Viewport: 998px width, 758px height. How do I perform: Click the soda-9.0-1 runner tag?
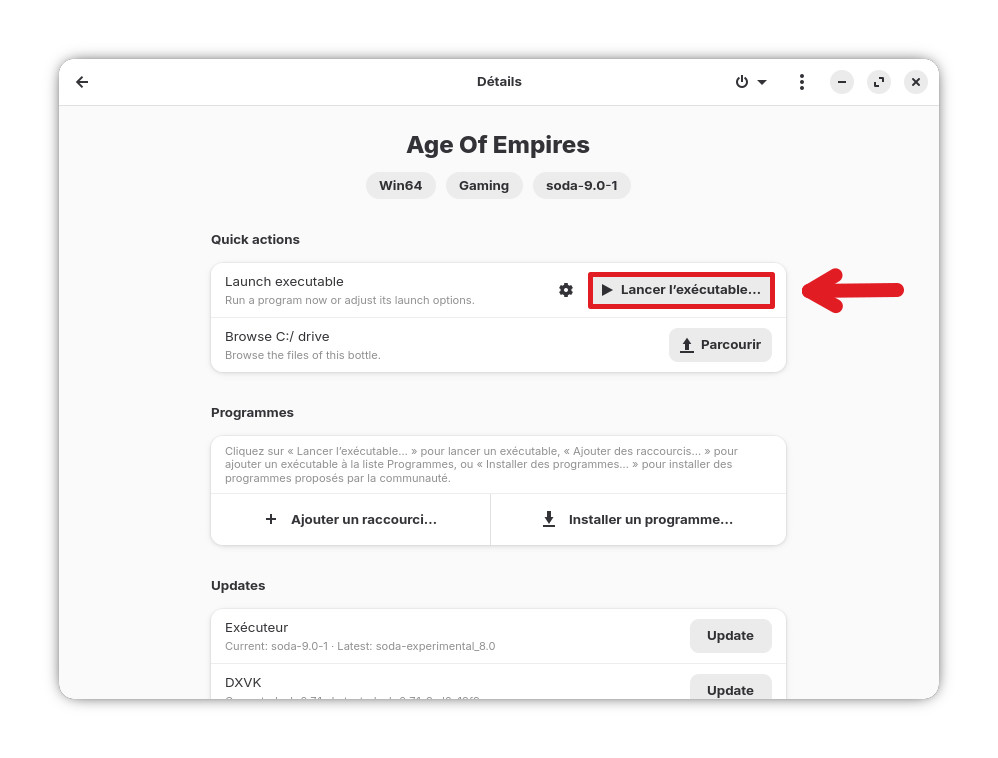pyautogui.click(x=581, y=186)
